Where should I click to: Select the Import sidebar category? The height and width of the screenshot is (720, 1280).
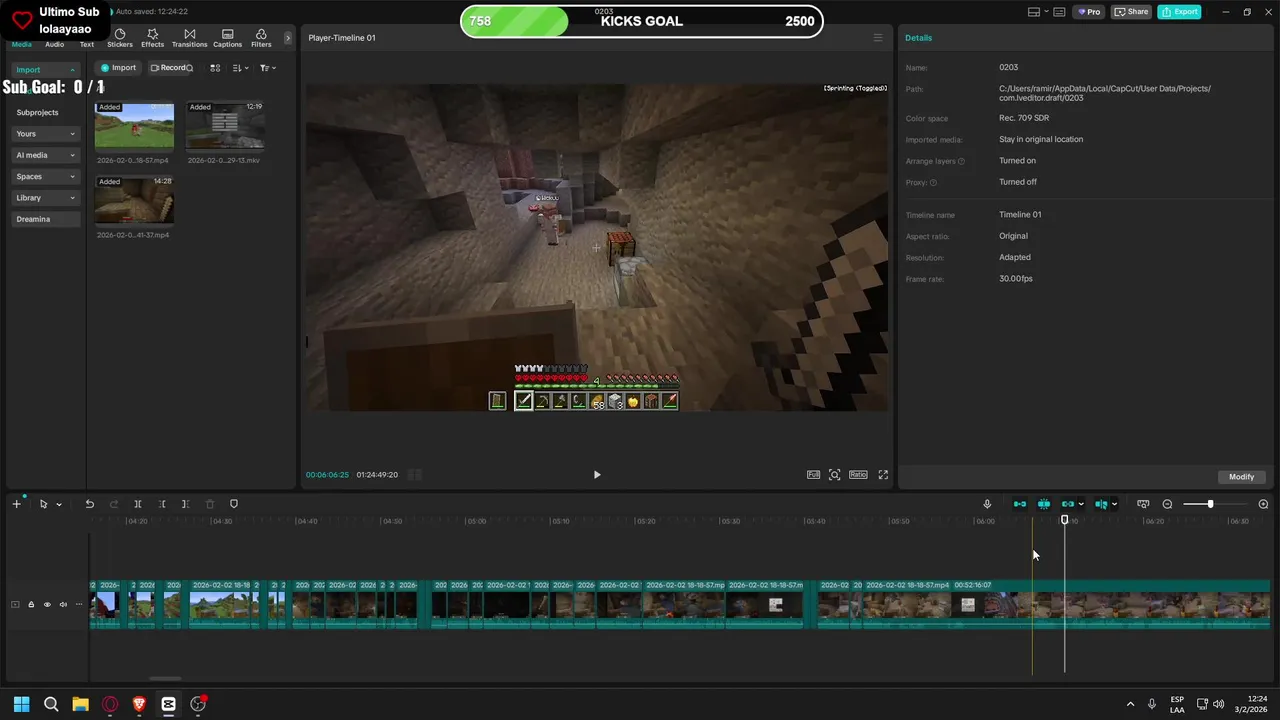(x=45, y=70)
